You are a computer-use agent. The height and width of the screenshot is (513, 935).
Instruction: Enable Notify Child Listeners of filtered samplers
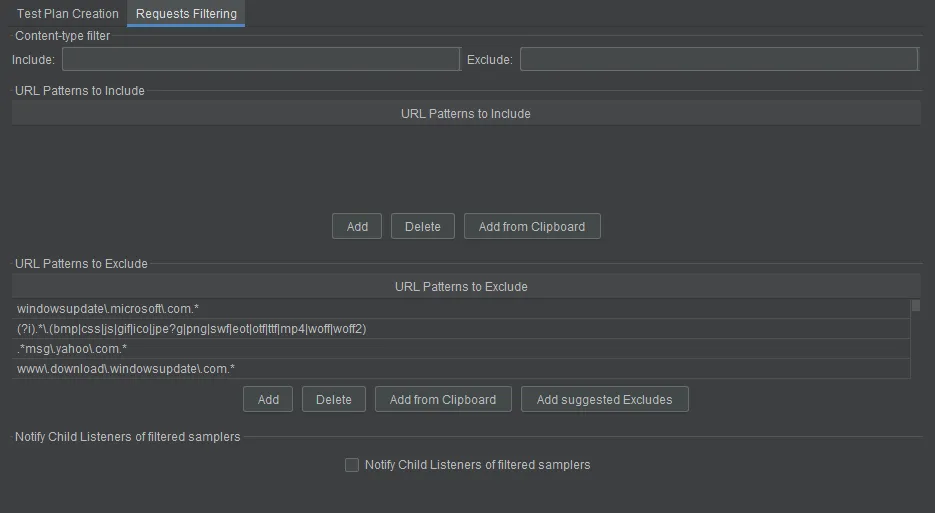[x=352, y=465]
